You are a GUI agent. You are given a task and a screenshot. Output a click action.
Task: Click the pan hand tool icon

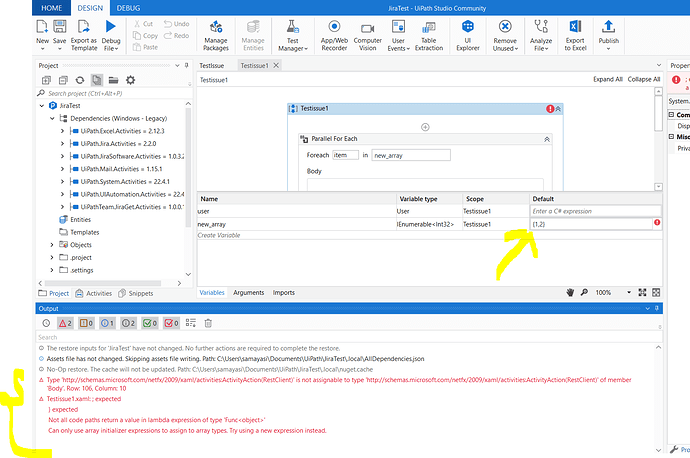(x=570, y=293)
